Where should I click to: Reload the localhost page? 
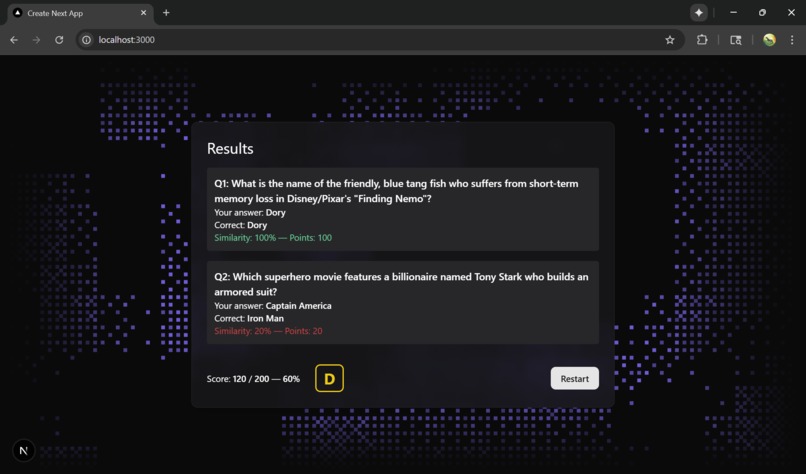point(59,40)
